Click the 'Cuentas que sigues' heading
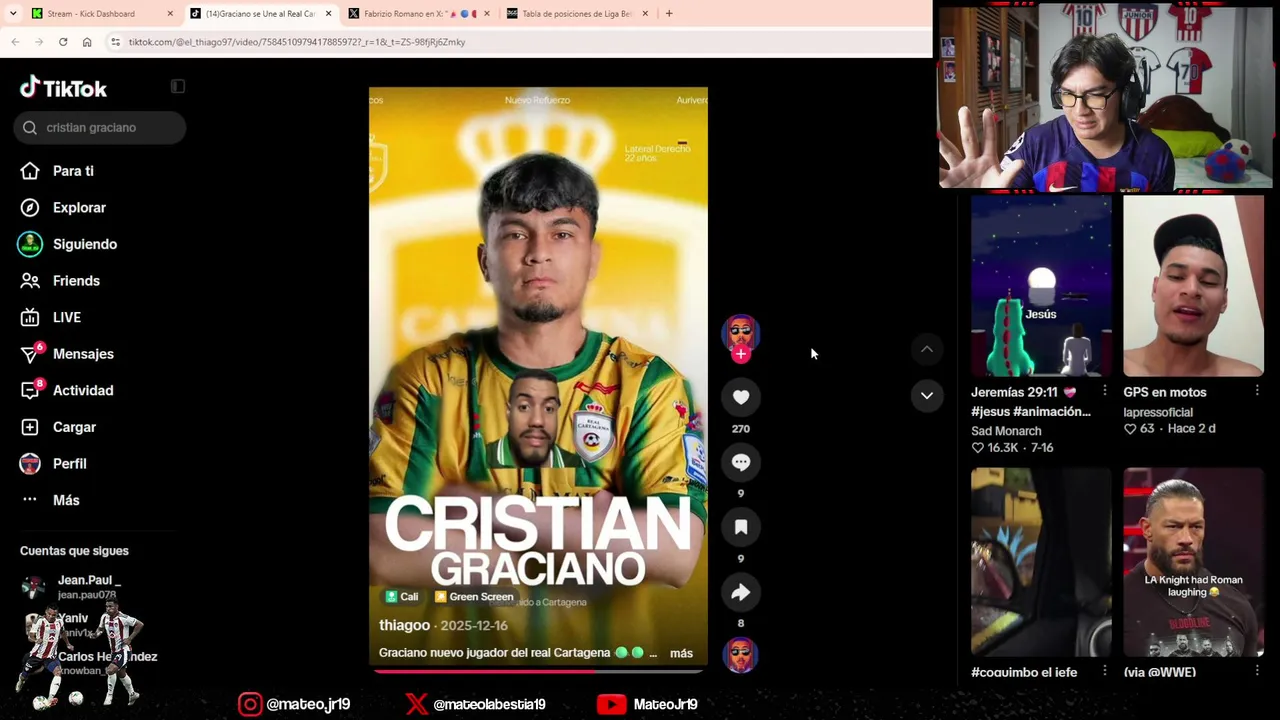 [x=74, y=551]
